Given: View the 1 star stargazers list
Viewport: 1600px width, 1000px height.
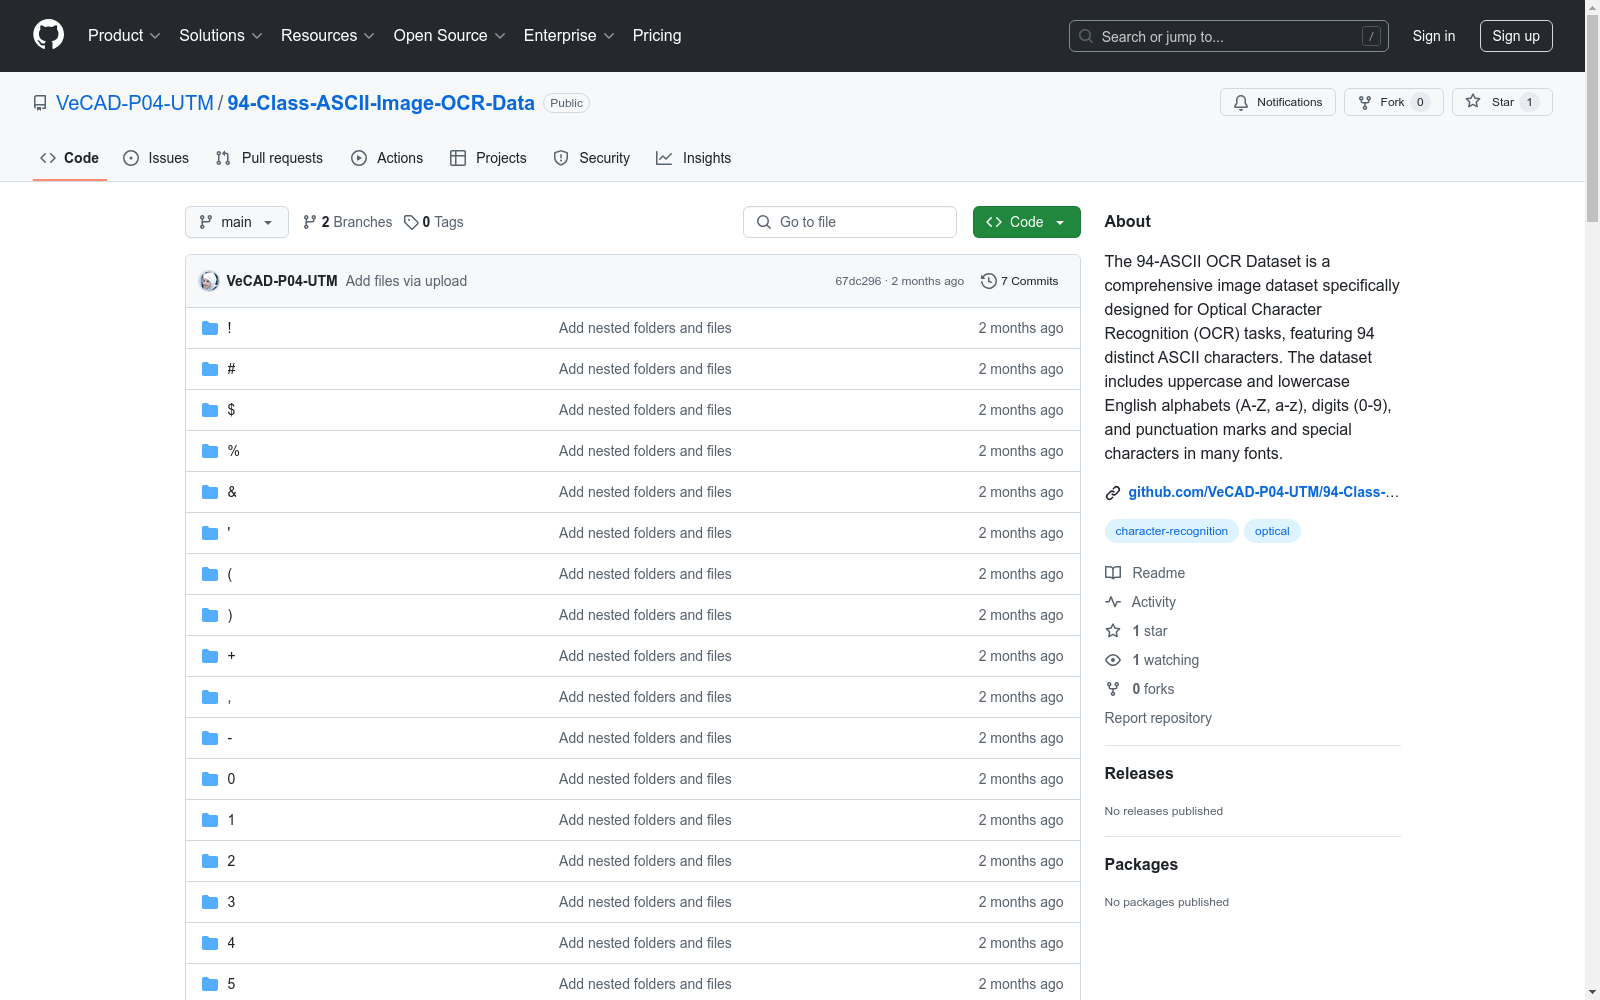Looking at the screenshot, I should pyautogui.click(x=1136, y=631).
